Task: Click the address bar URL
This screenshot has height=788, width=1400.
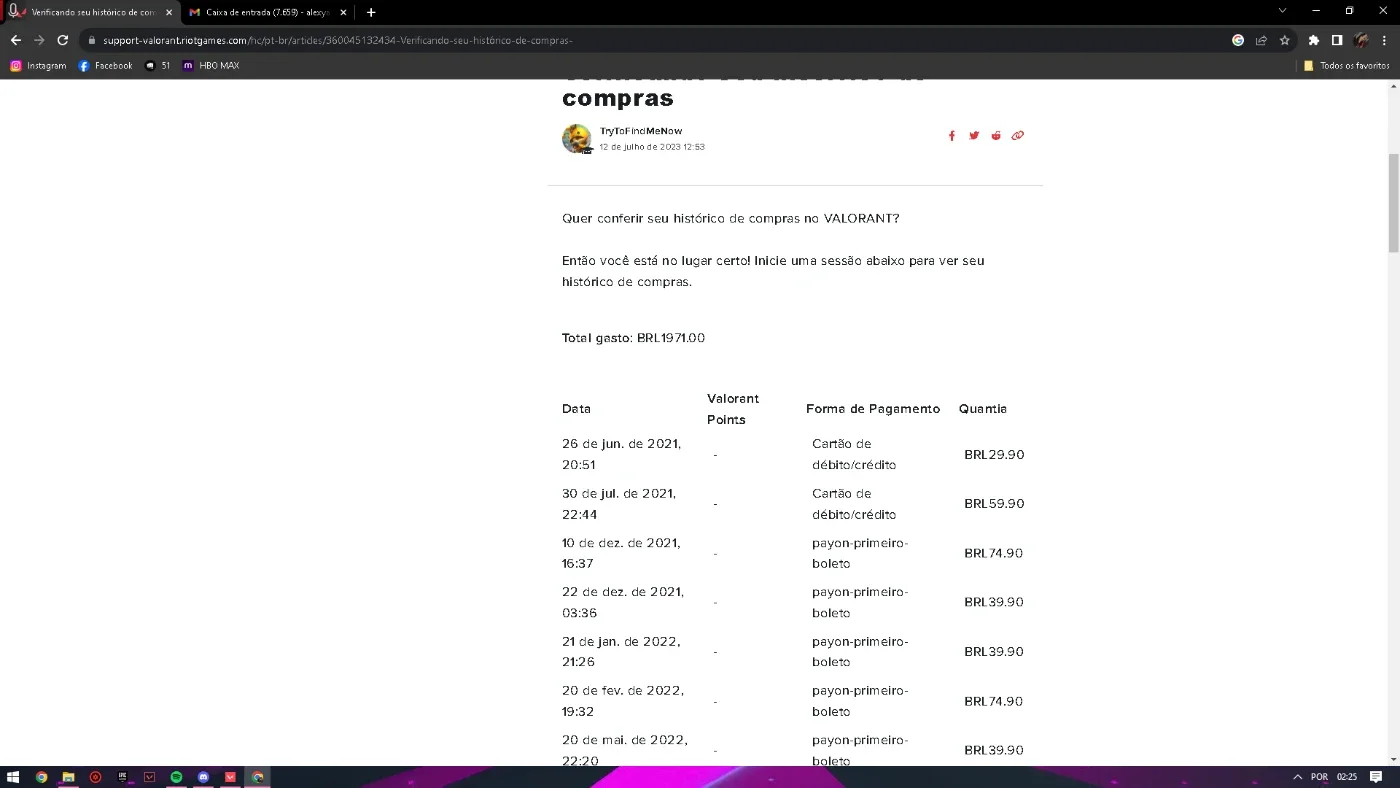Action: point(337,41)
